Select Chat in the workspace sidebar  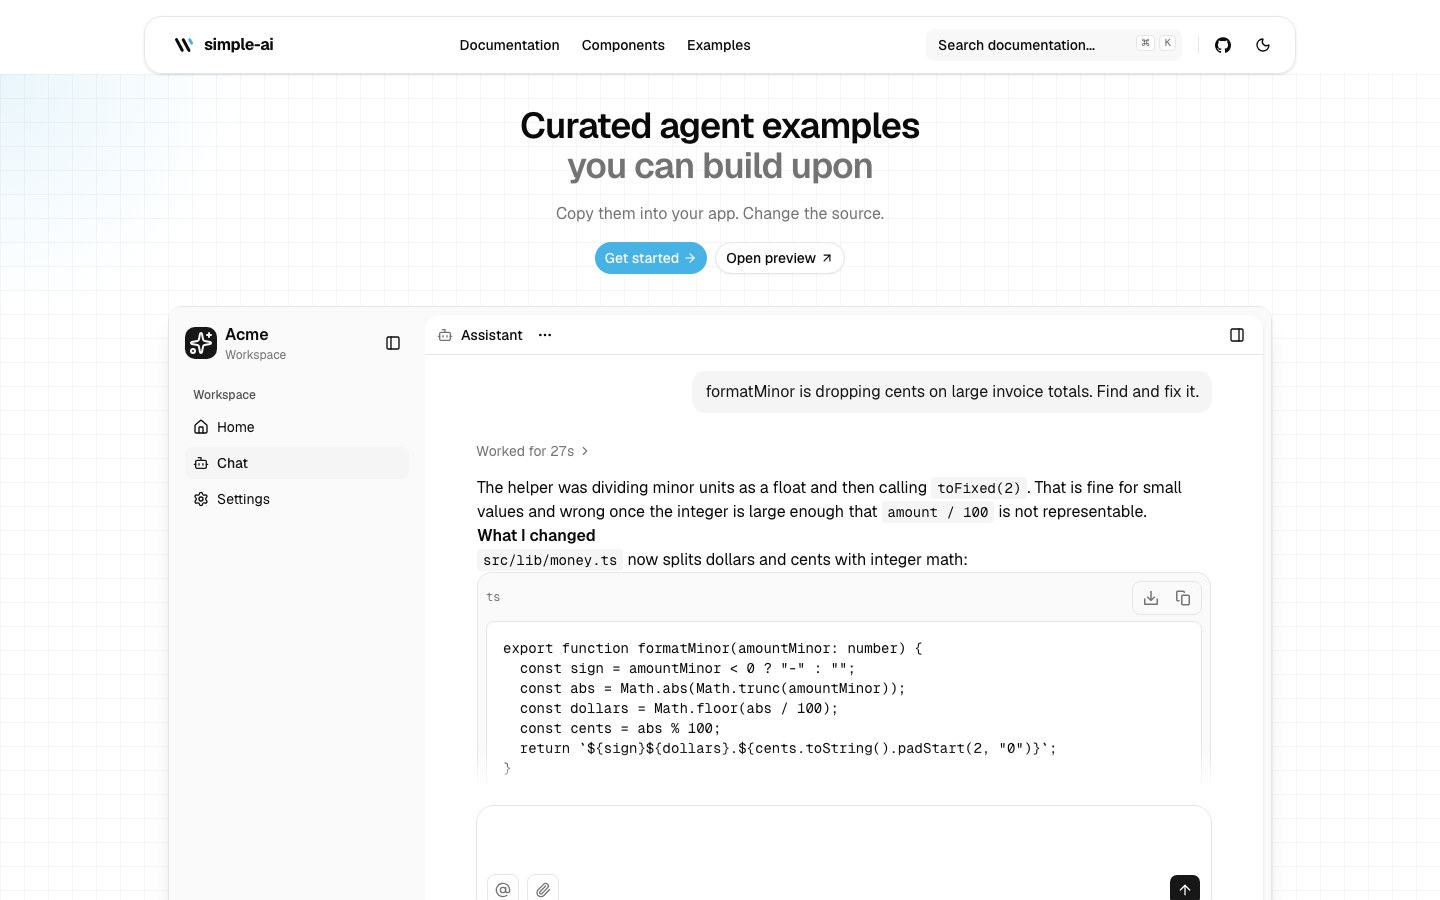click(x=297, y=463)
